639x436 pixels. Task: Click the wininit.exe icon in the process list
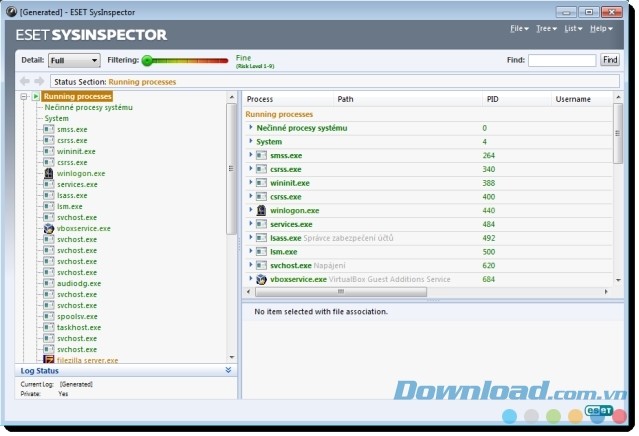pyautogui.click(x=261, y=183)
